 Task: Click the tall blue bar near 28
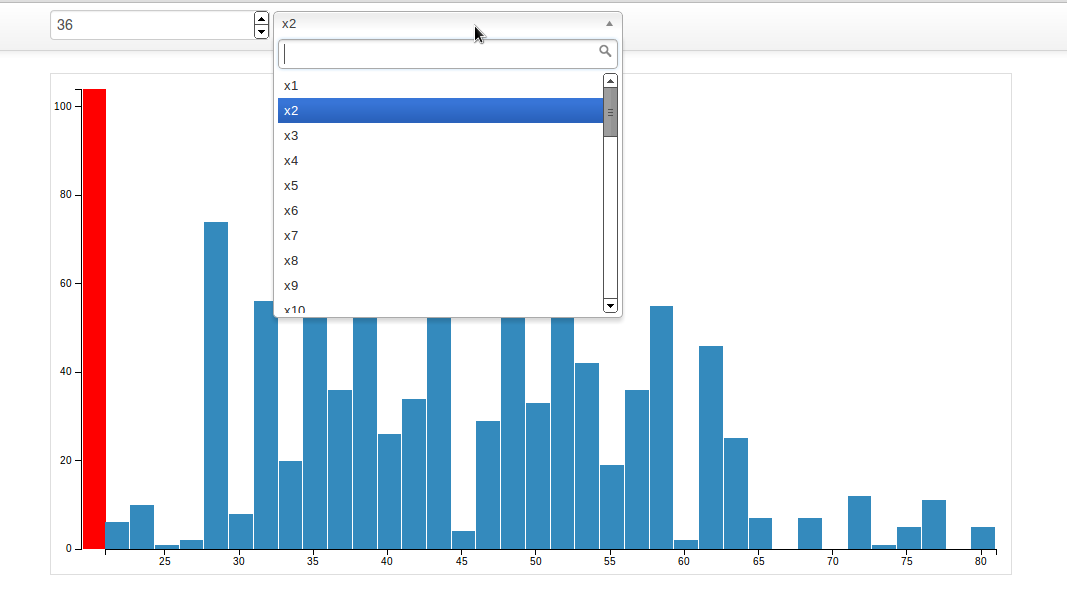pos(216,385)
